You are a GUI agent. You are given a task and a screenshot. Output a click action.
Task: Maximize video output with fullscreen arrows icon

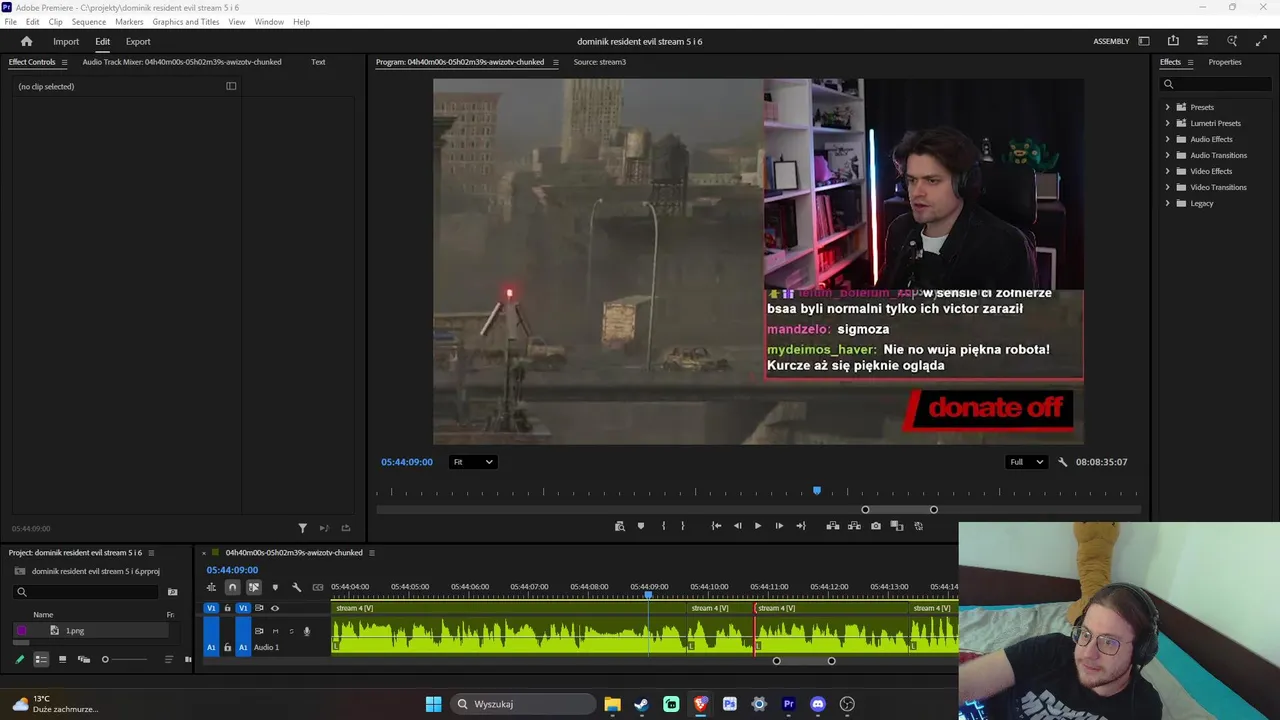(x=1261, y=41)
